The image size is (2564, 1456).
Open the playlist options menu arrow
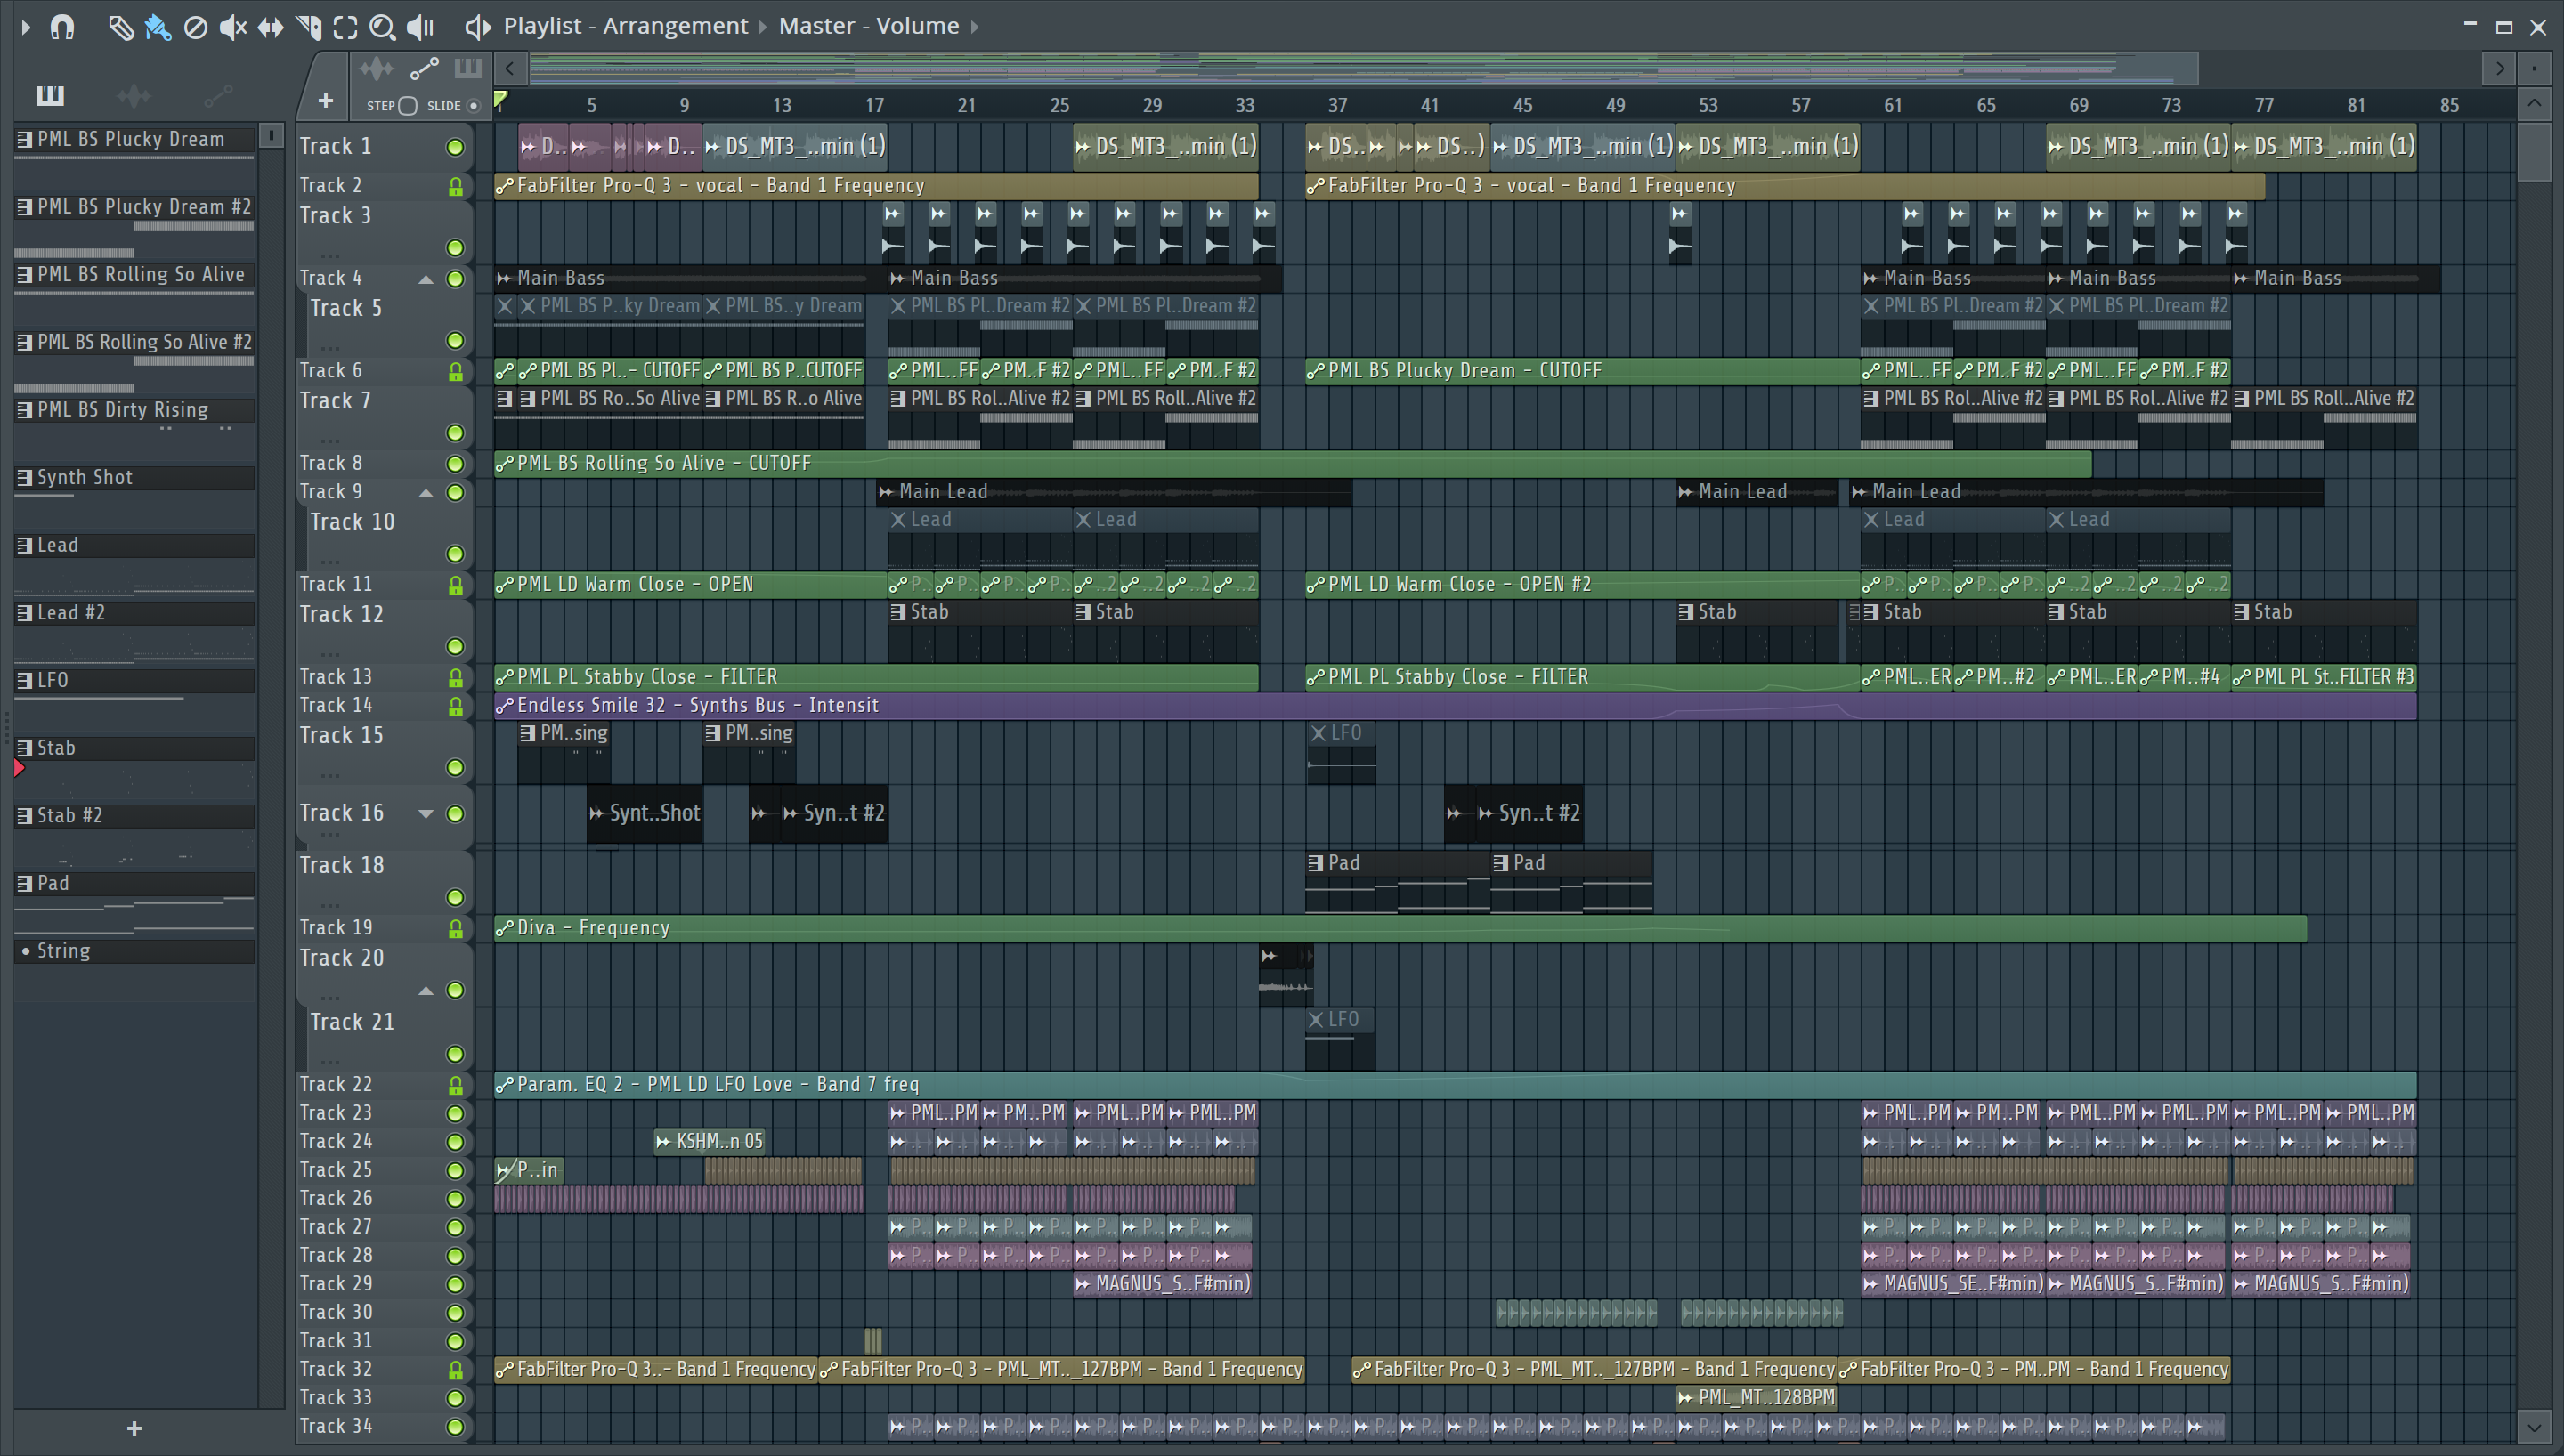point(26,27)
